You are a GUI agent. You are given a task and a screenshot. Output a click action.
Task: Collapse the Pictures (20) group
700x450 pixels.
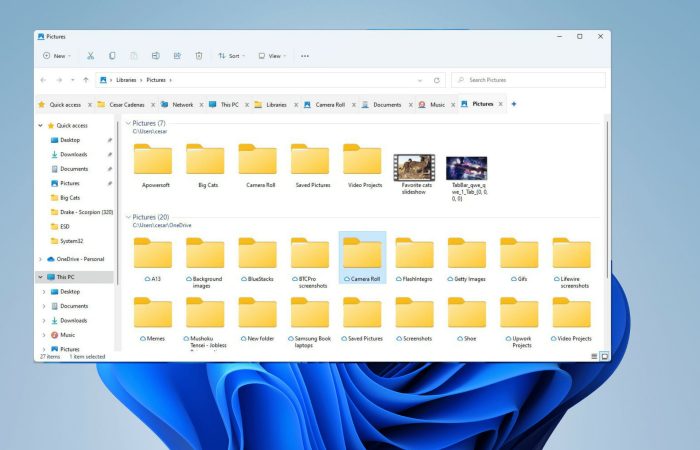click(x=128, y=217)
